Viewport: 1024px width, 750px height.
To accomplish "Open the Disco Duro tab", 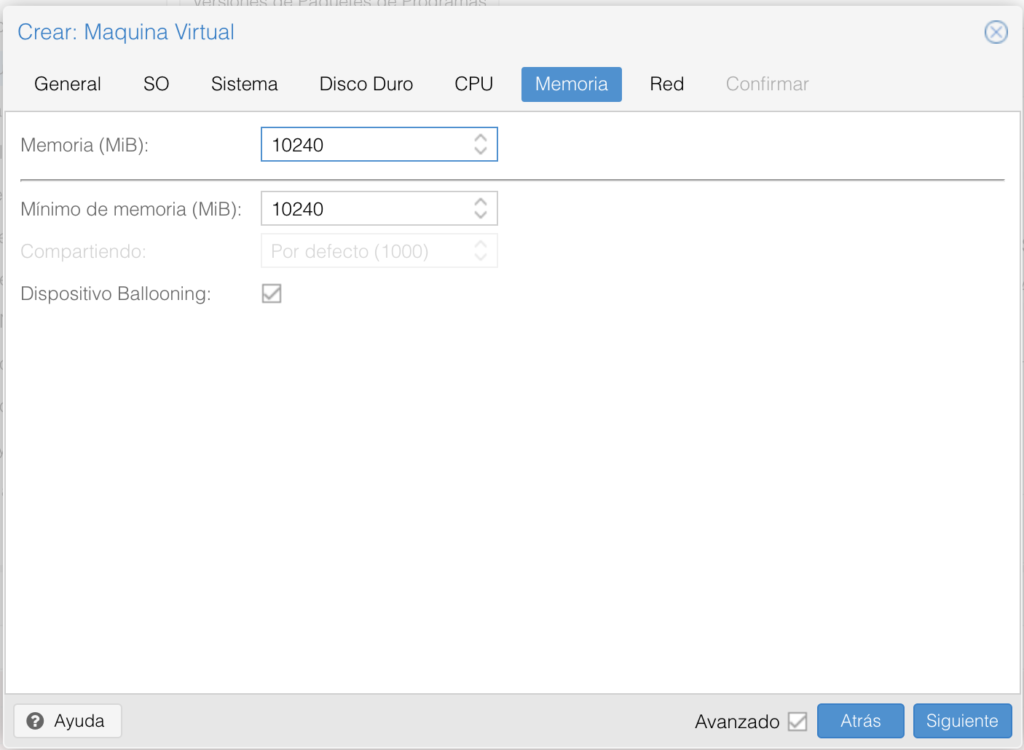I will point(366,84).
